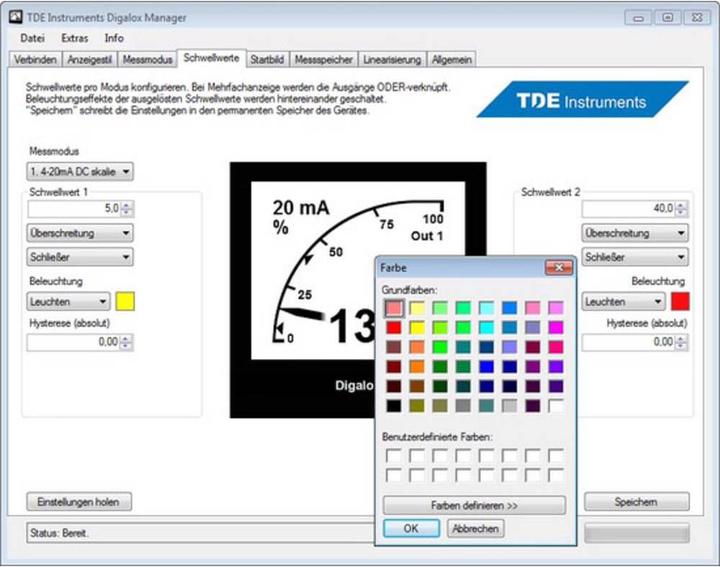Viewport: 720px width, 567px height.
Task: Select black in bottom color row
Action: (394, 405)
